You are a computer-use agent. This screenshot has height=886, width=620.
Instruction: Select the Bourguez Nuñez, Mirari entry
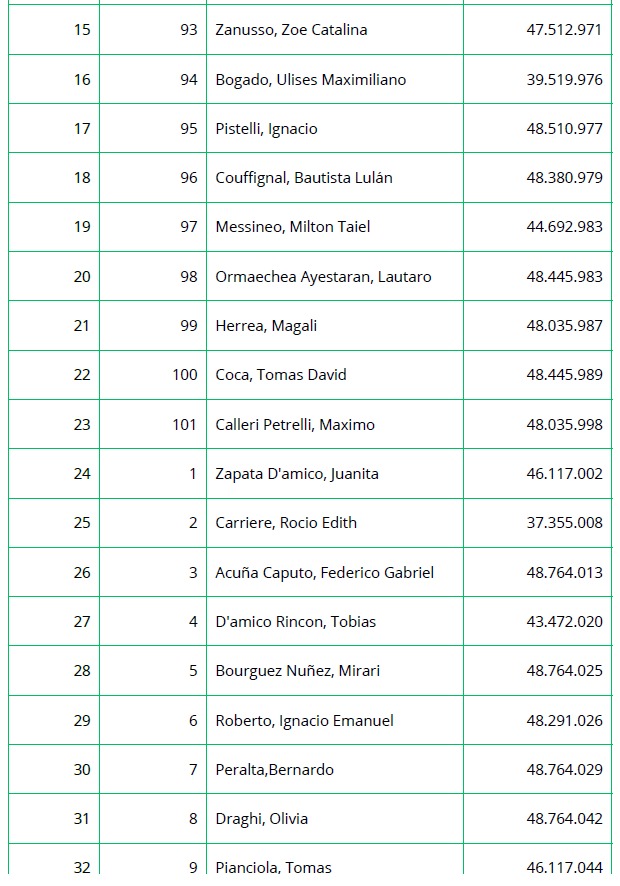pos(297,671)
